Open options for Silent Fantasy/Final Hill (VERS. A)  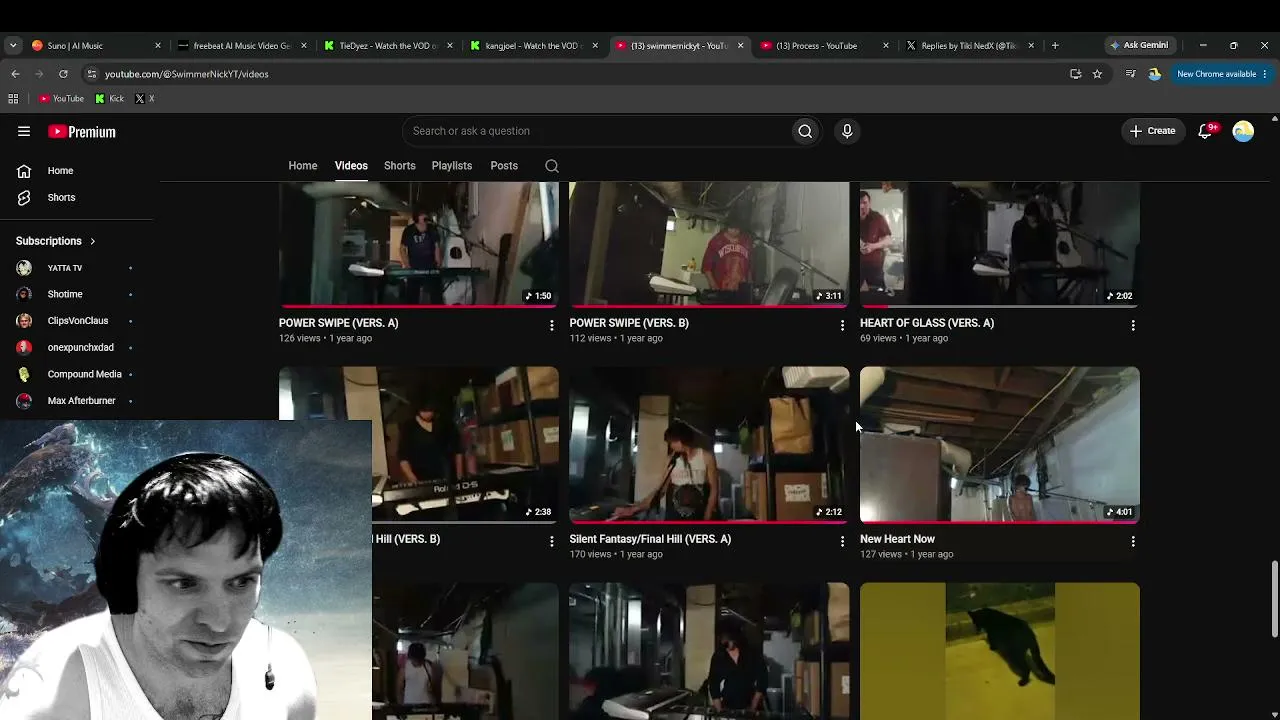842,541
